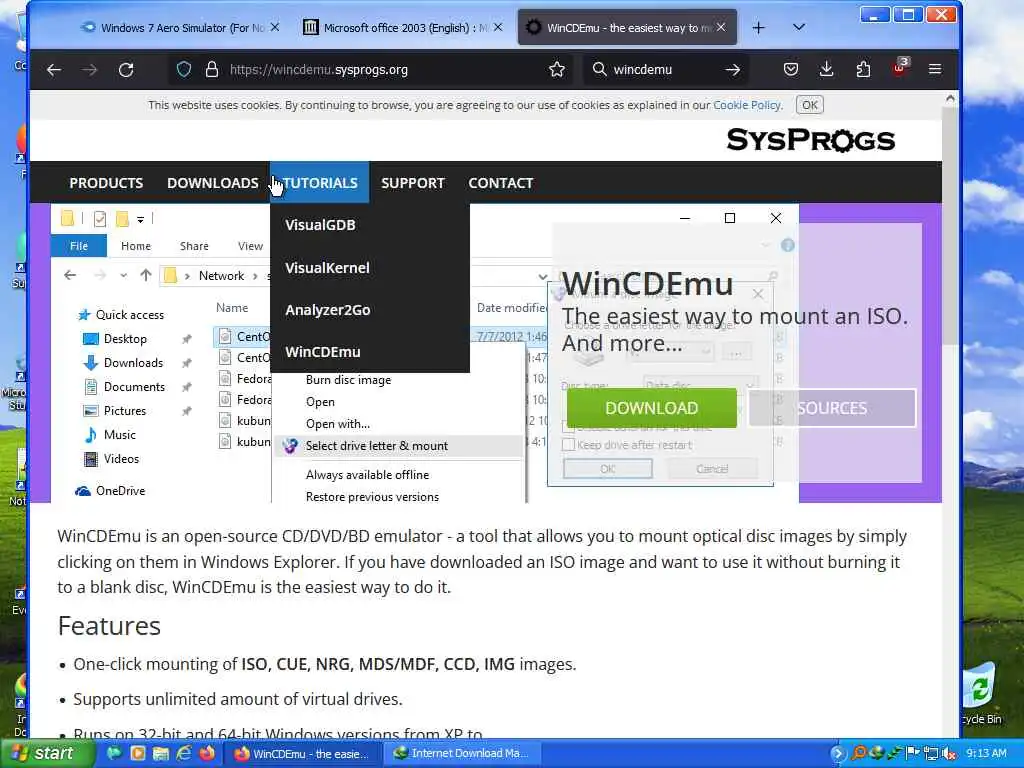Launch Firefox from quick launch

click(207, 753)
